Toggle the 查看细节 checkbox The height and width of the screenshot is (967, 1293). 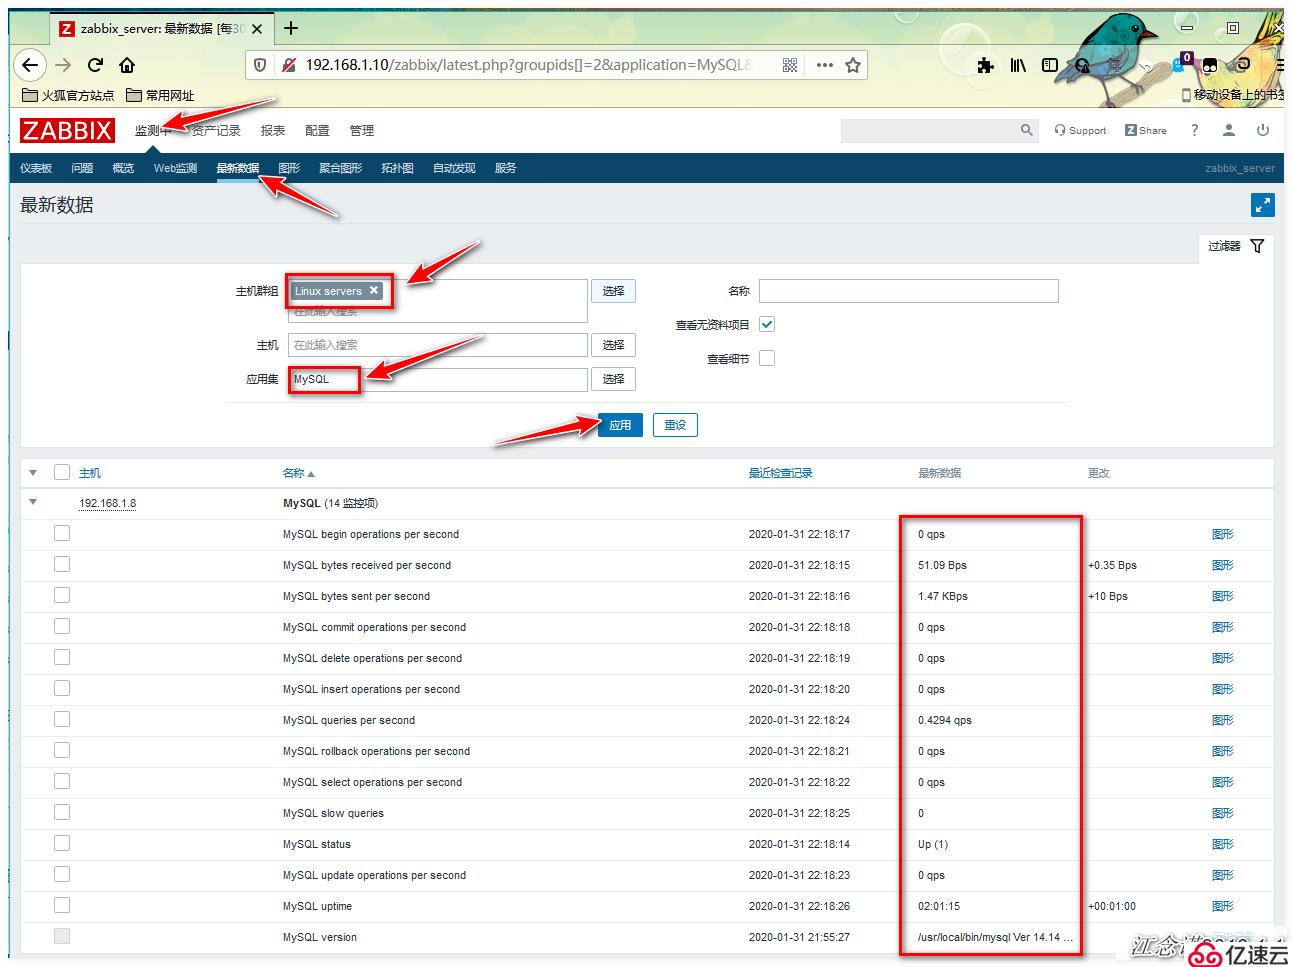(767, 358)
